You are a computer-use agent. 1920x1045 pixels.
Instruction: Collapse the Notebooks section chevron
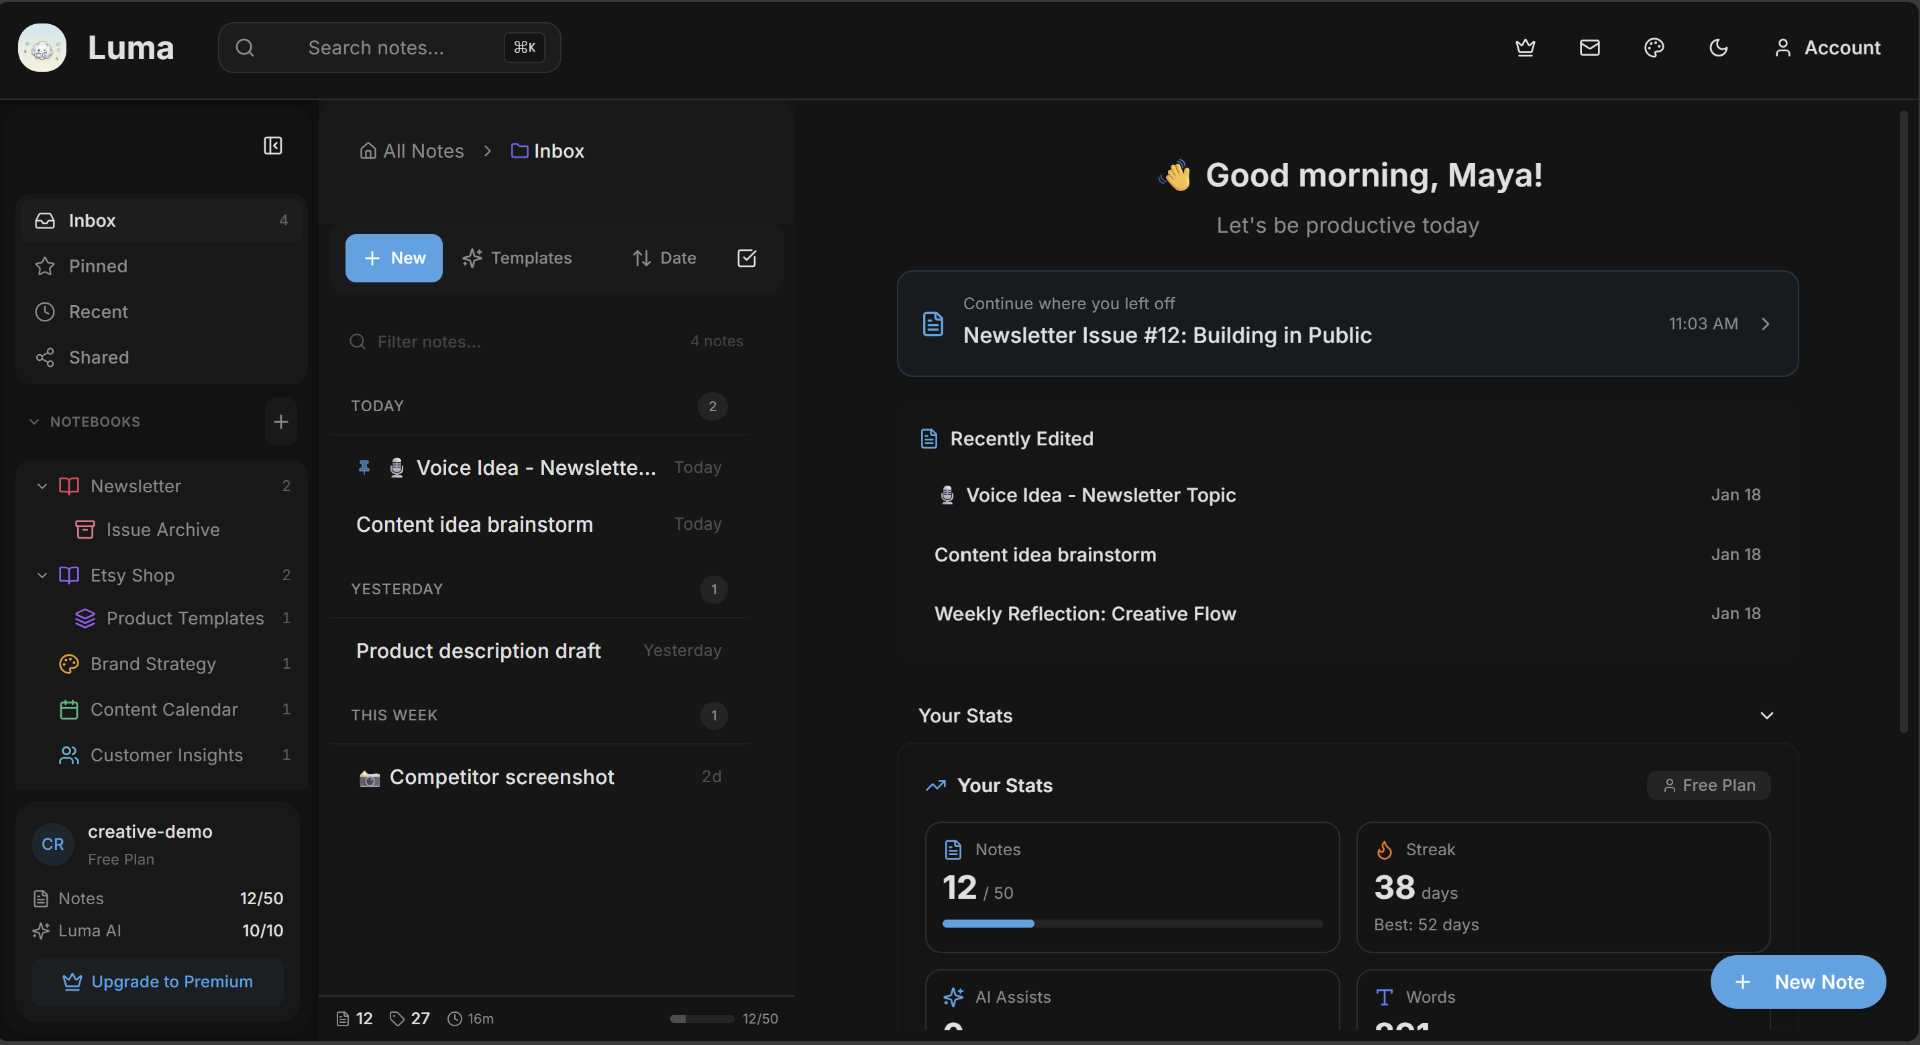coord(34,422)
